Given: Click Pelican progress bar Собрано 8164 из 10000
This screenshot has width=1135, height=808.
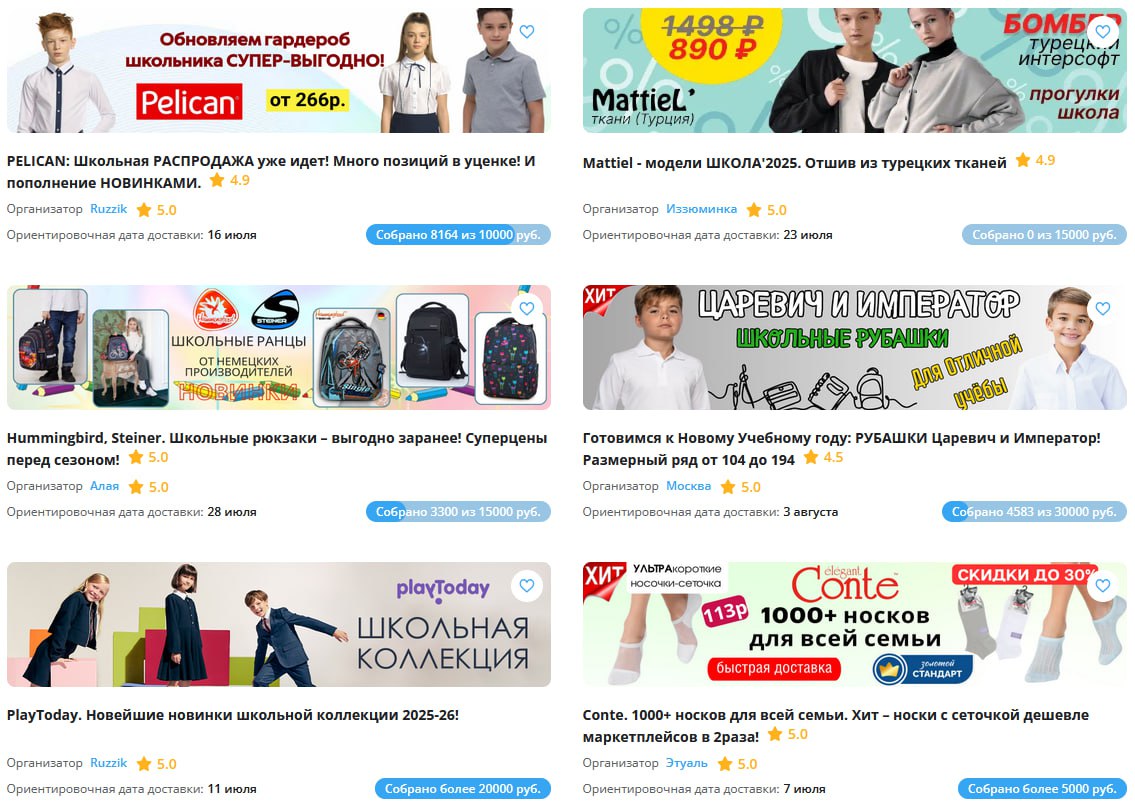Looking at the screenshot, I should click(458, 235).
